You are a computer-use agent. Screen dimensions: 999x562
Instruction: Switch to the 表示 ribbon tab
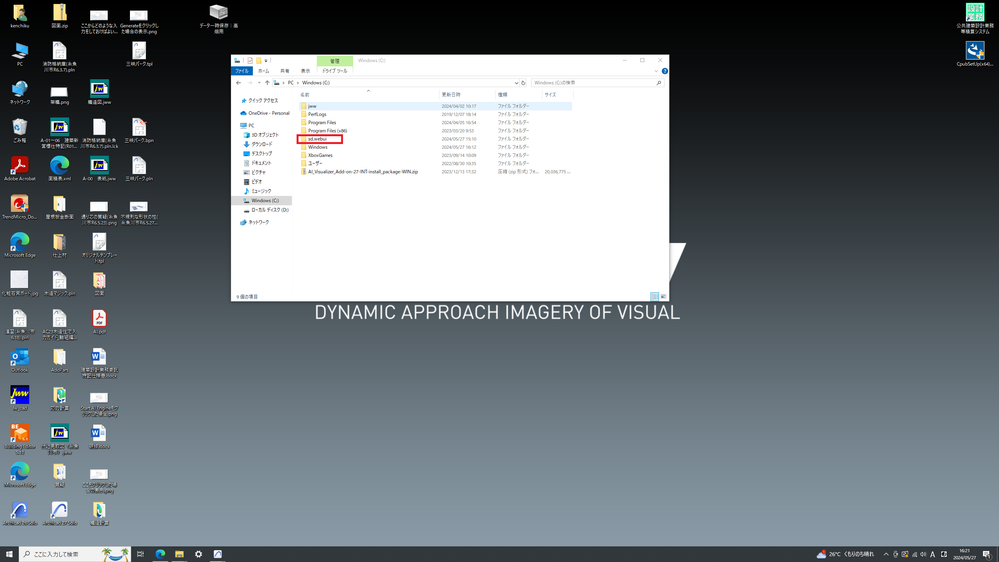(305, 71)
